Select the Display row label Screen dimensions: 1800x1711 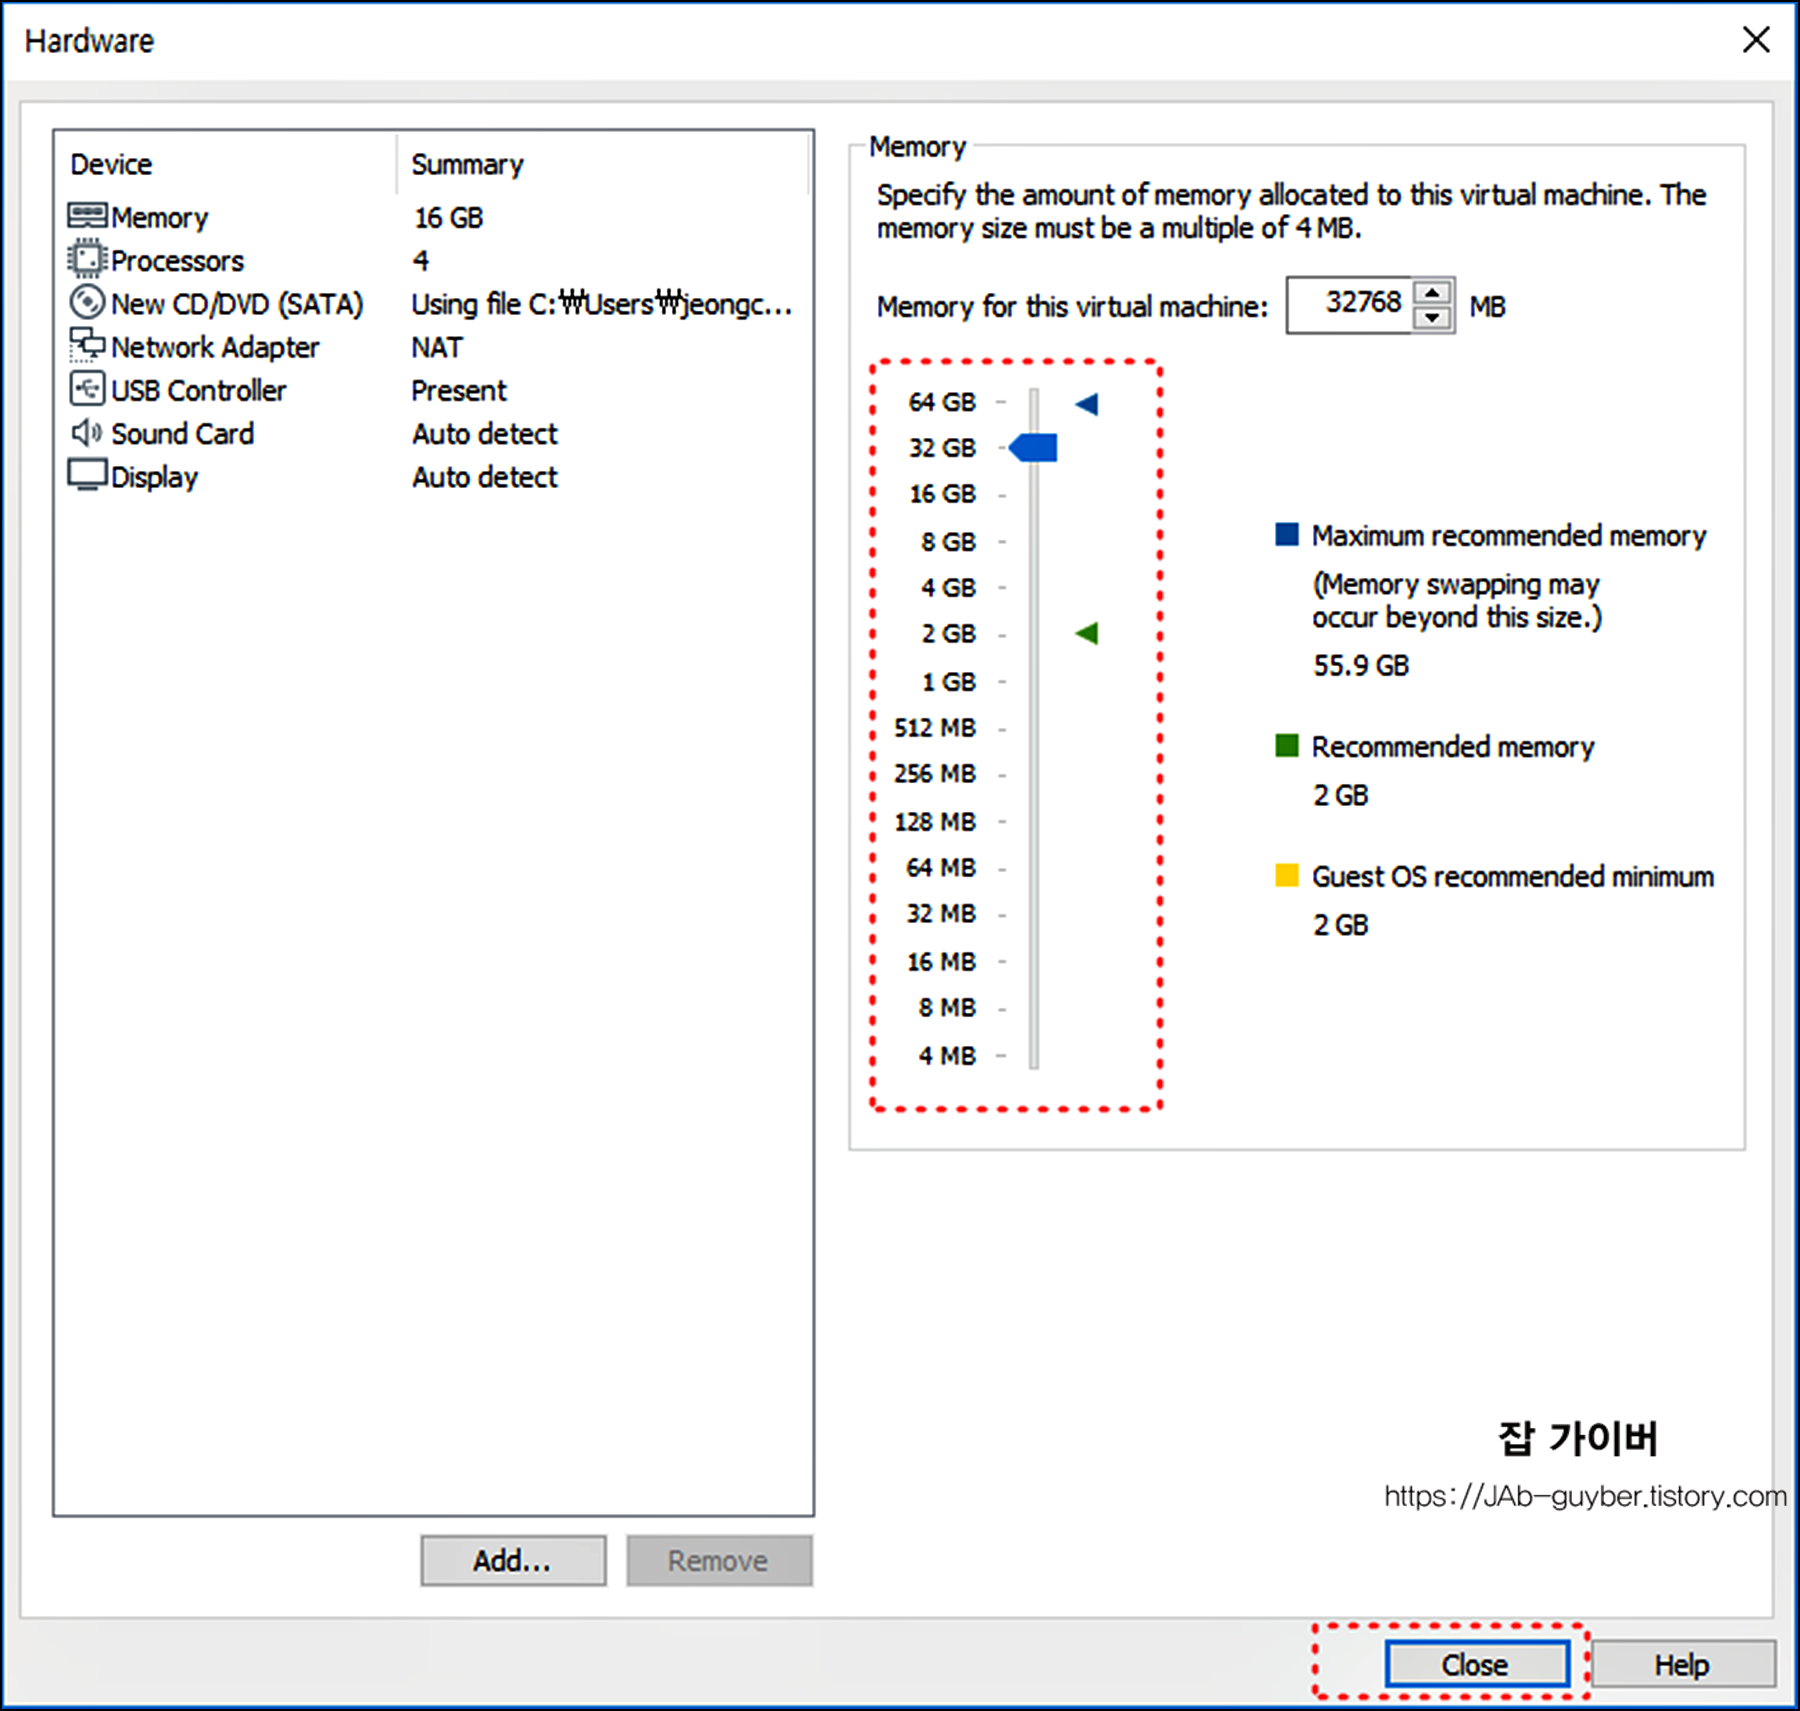pos(154,477)
